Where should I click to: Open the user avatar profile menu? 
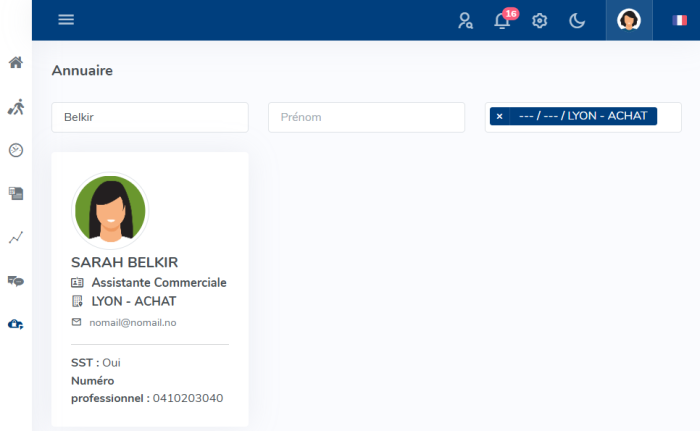click(x=629, y=20)
